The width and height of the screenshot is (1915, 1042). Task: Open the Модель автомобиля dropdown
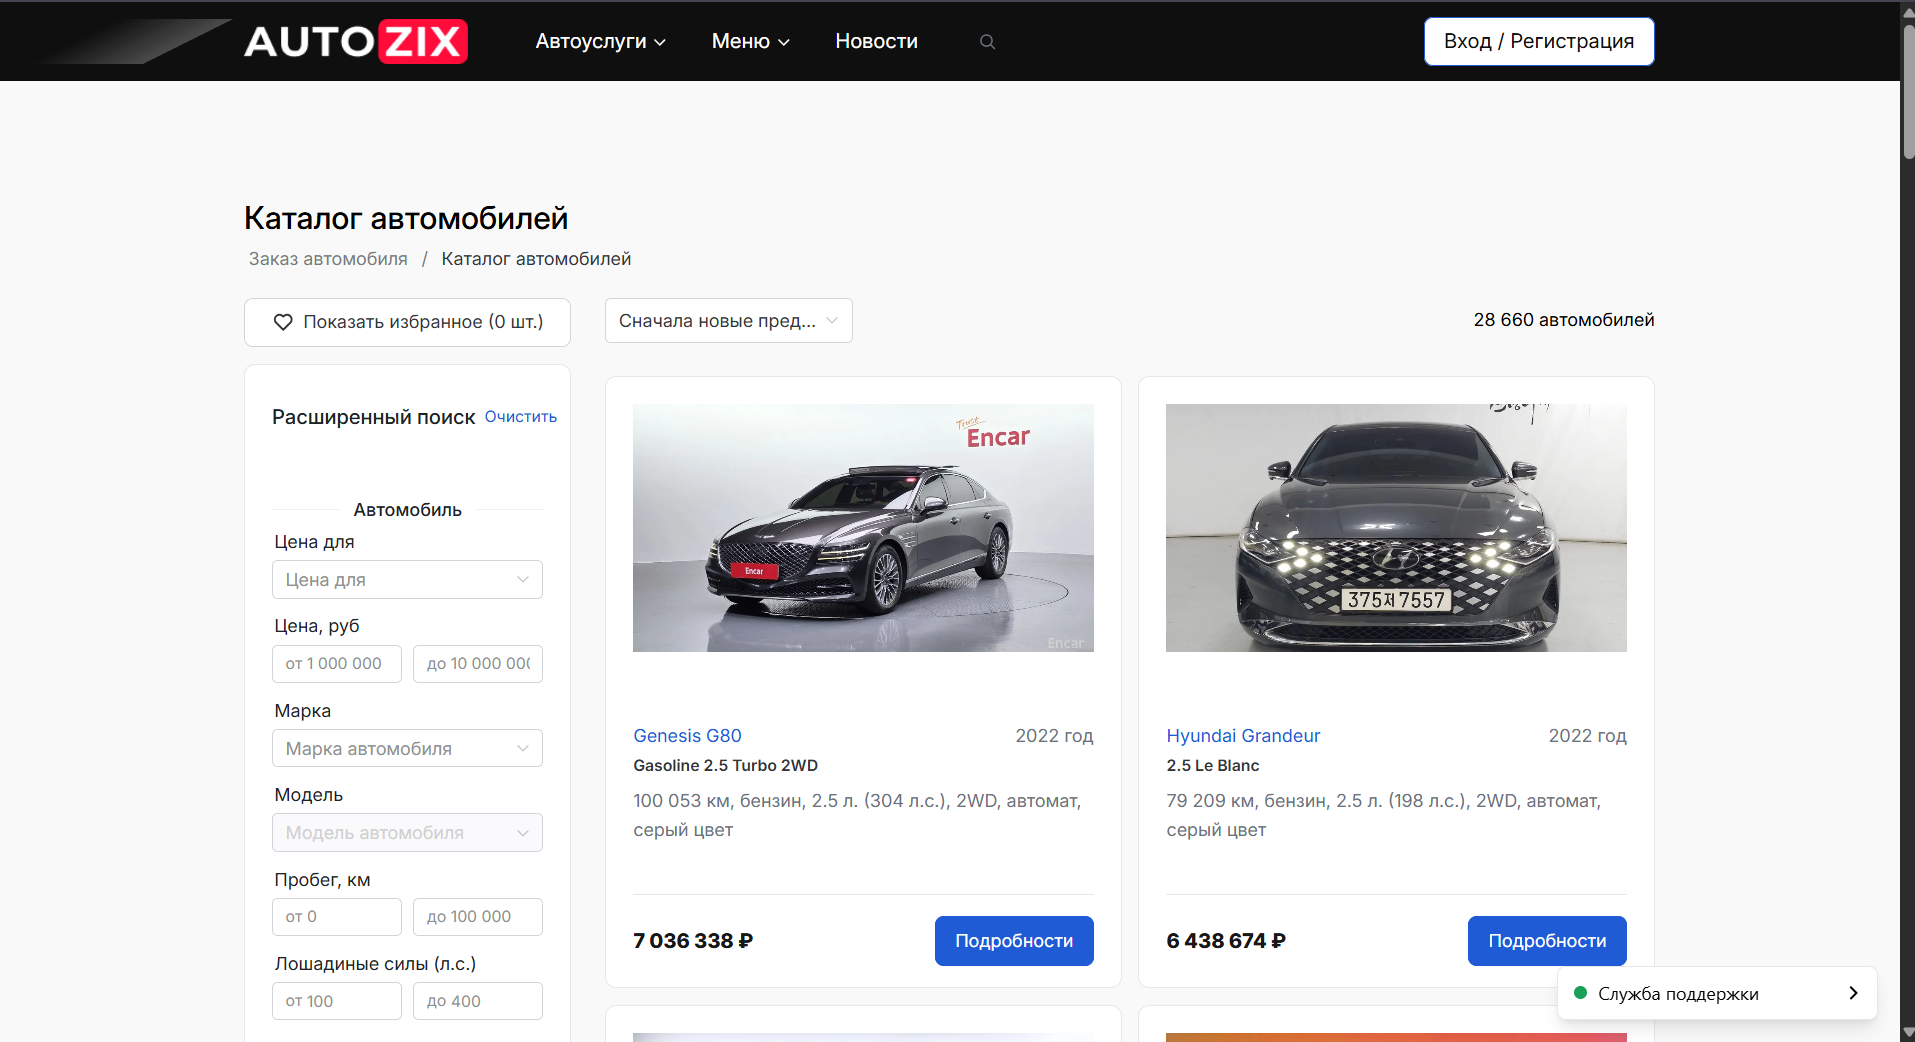click(407, 833)
